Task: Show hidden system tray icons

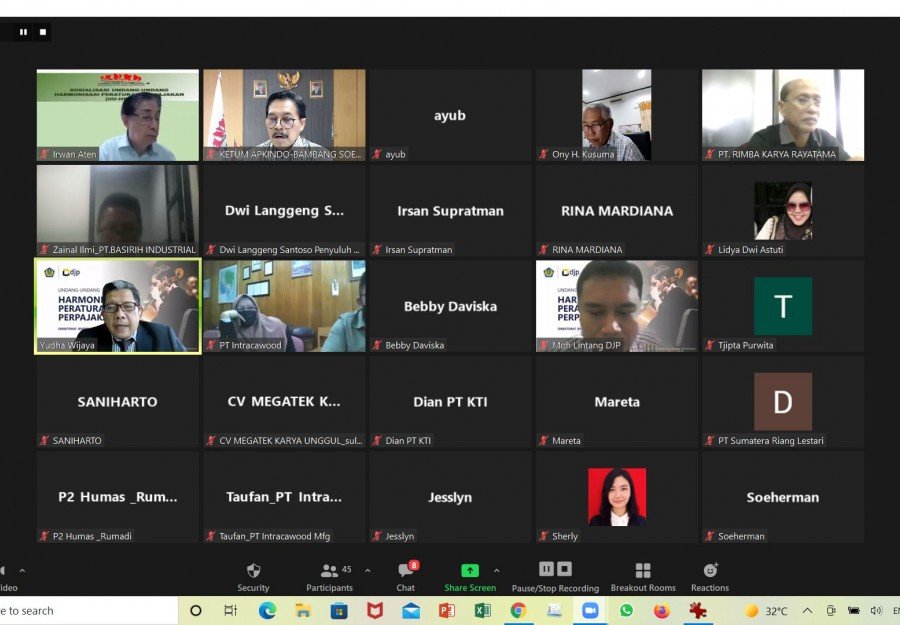Action: click(x=807, y=611)
